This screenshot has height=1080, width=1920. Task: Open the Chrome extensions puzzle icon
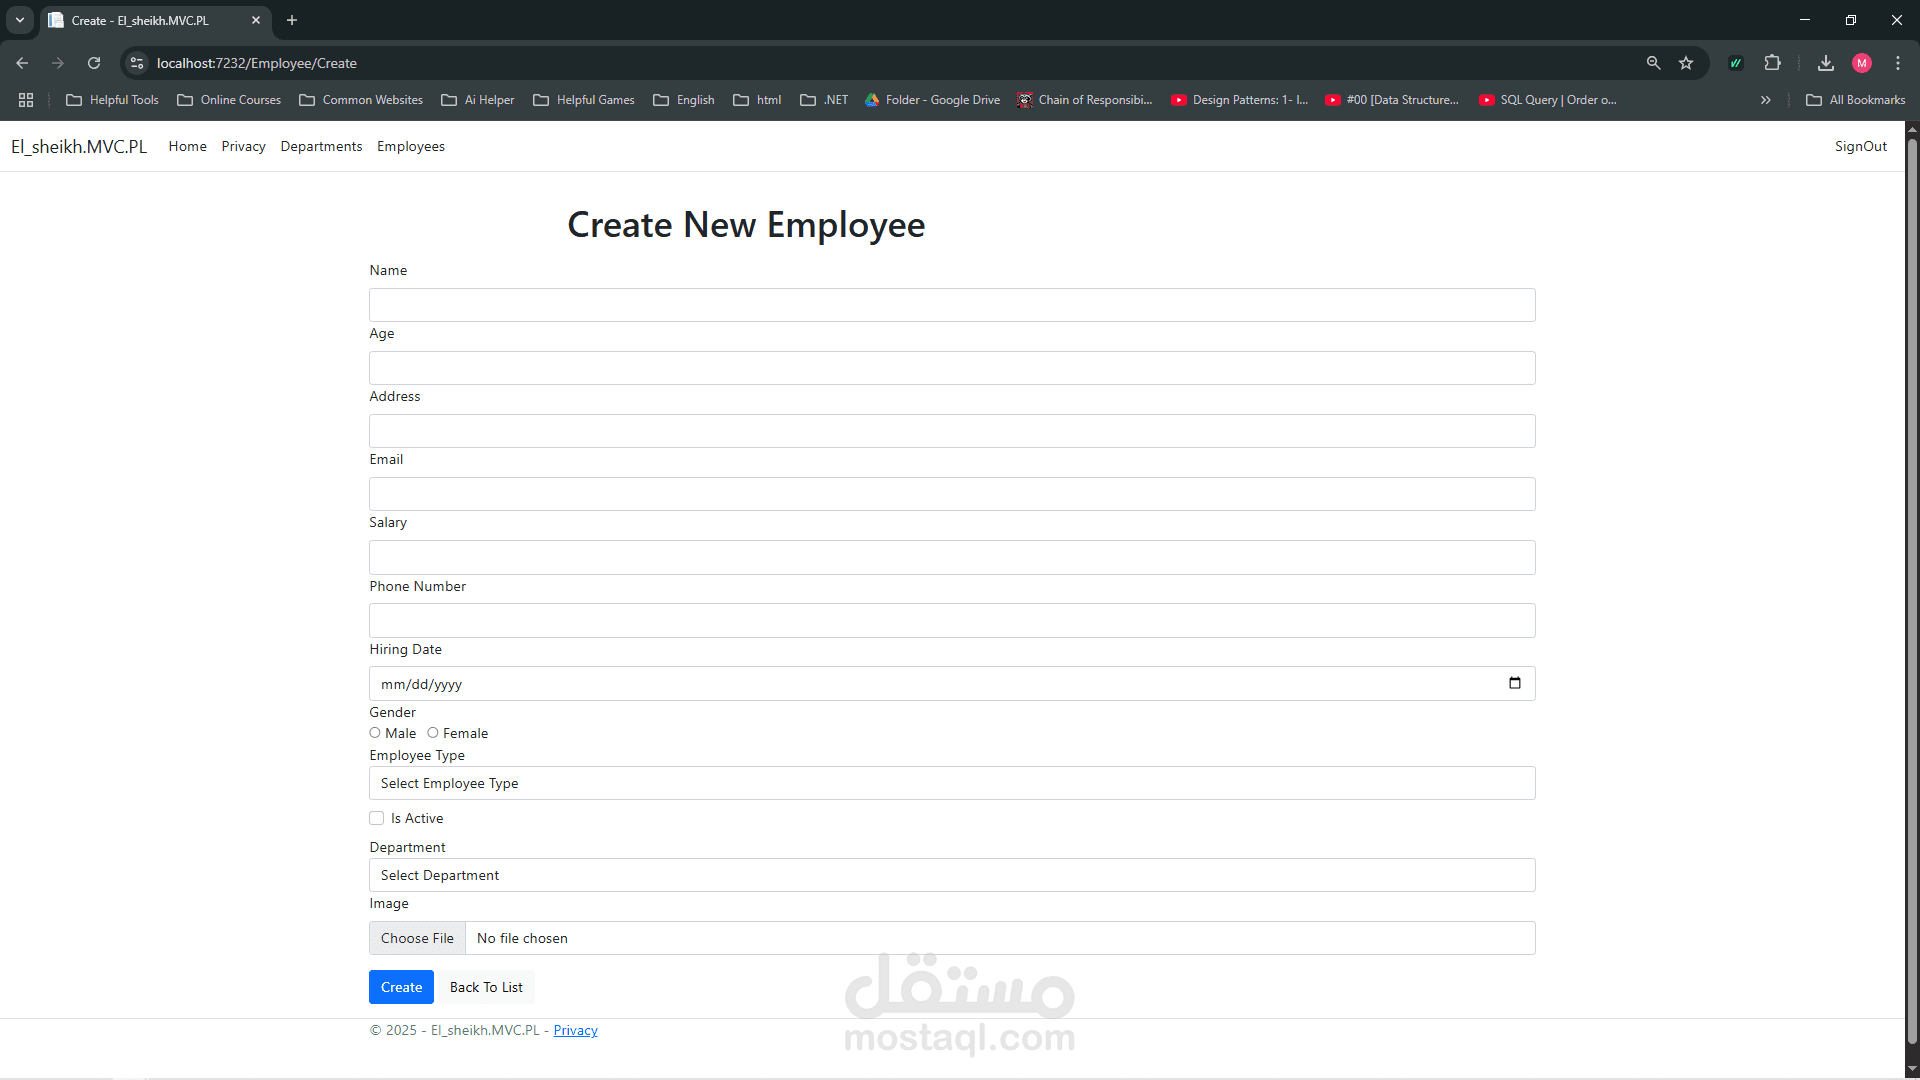[x=1772, y=63]
